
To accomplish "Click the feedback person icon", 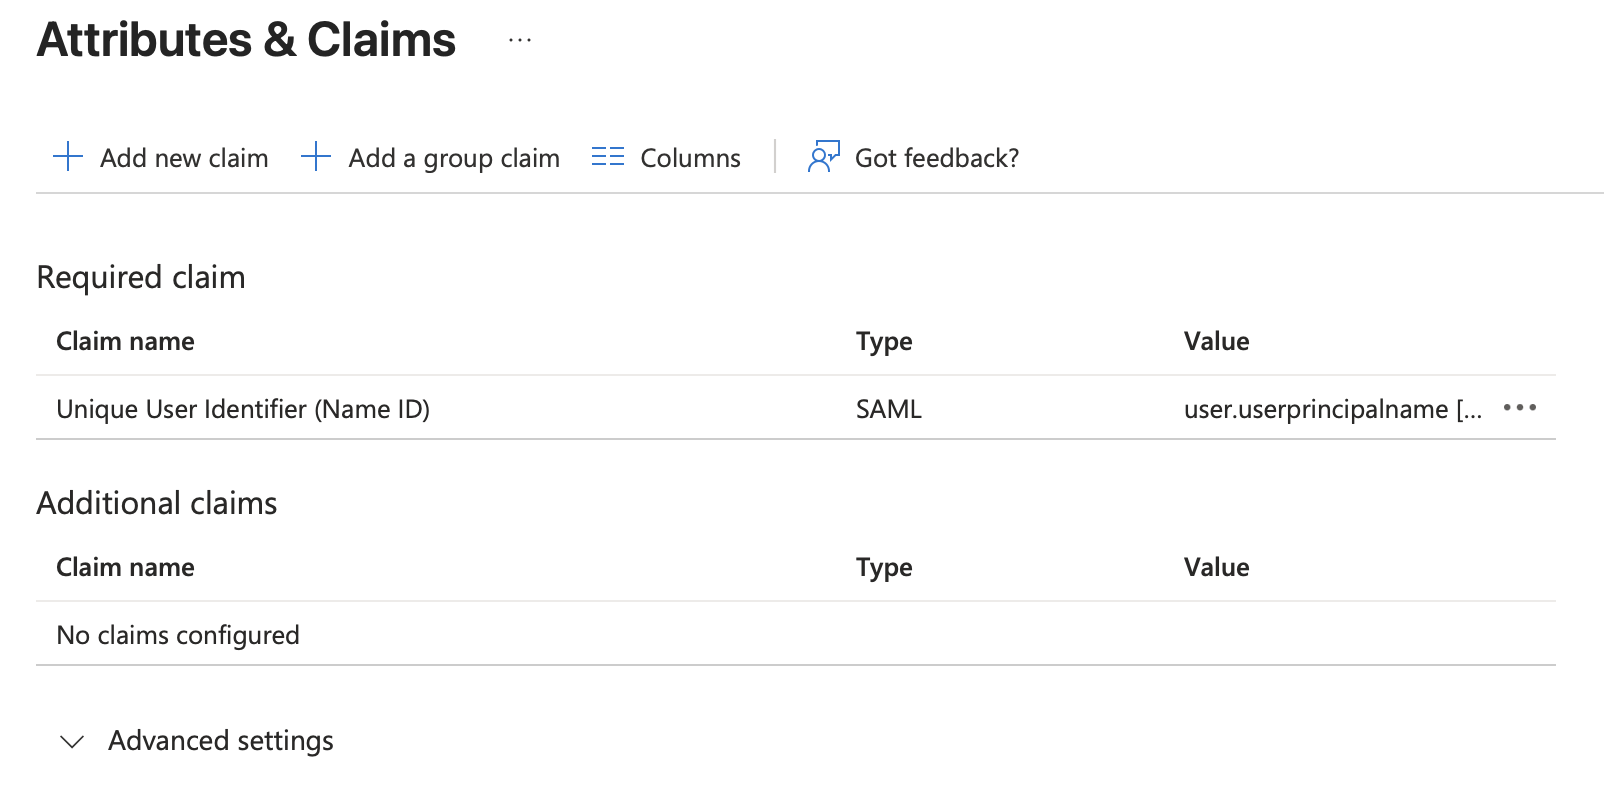I will 823,157.
